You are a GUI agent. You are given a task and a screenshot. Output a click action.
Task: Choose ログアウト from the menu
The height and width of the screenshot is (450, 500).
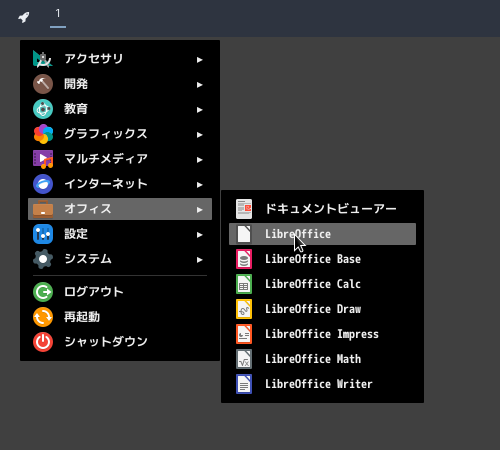pyautogui.click(x=120, y=292)
